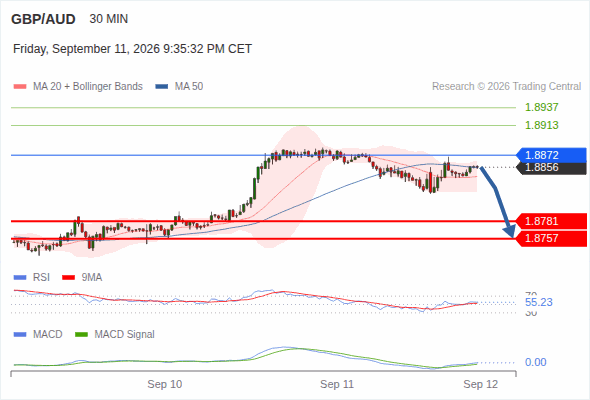Image resolution: width=590 pixels, height=400 pixels.
Task: Click the MA 50 legend color swatch
Action: pos(162,87)
